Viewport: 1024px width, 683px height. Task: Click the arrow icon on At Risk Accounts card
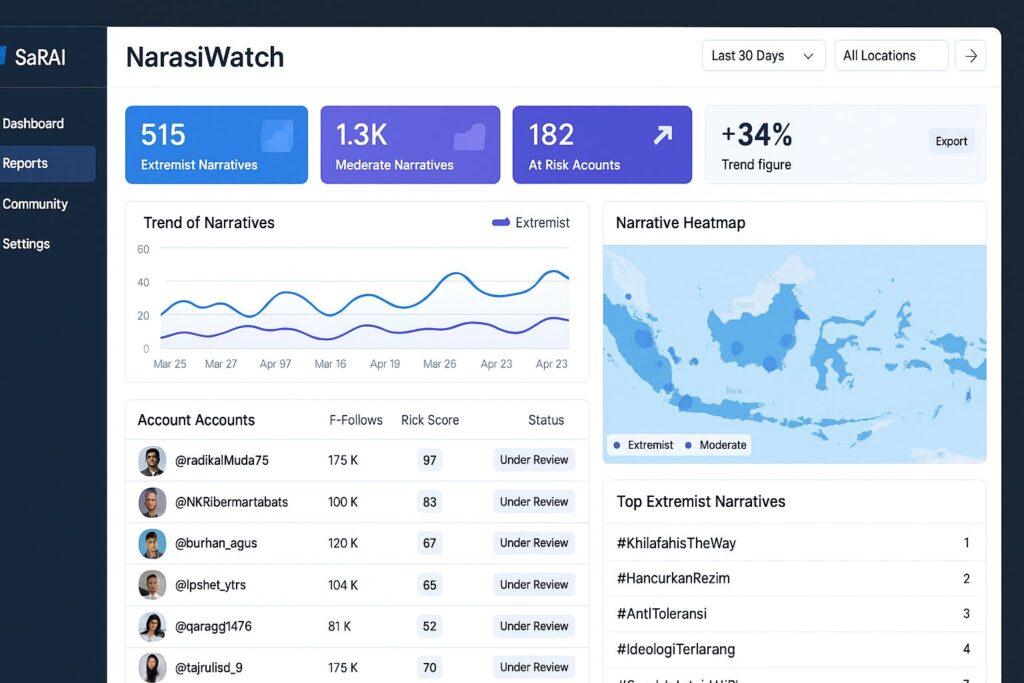tap(662, 135)
